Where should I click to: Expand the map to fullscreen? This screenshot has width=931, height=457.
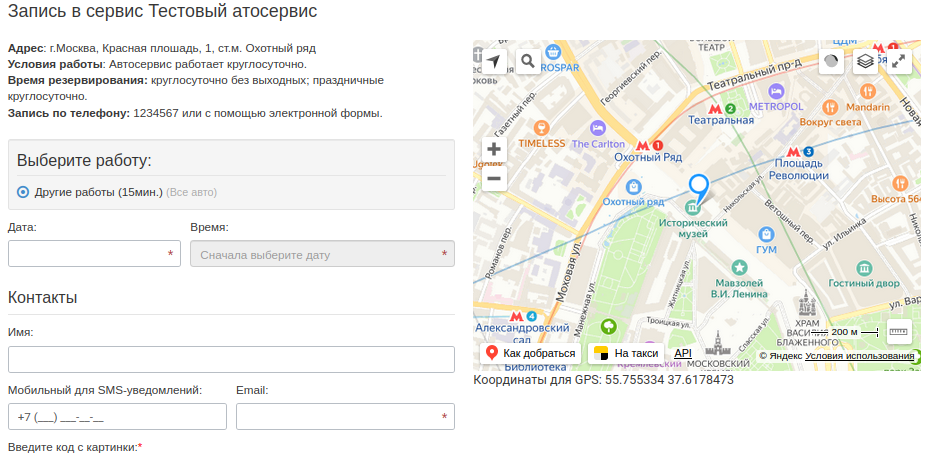(x=899, y=61)
